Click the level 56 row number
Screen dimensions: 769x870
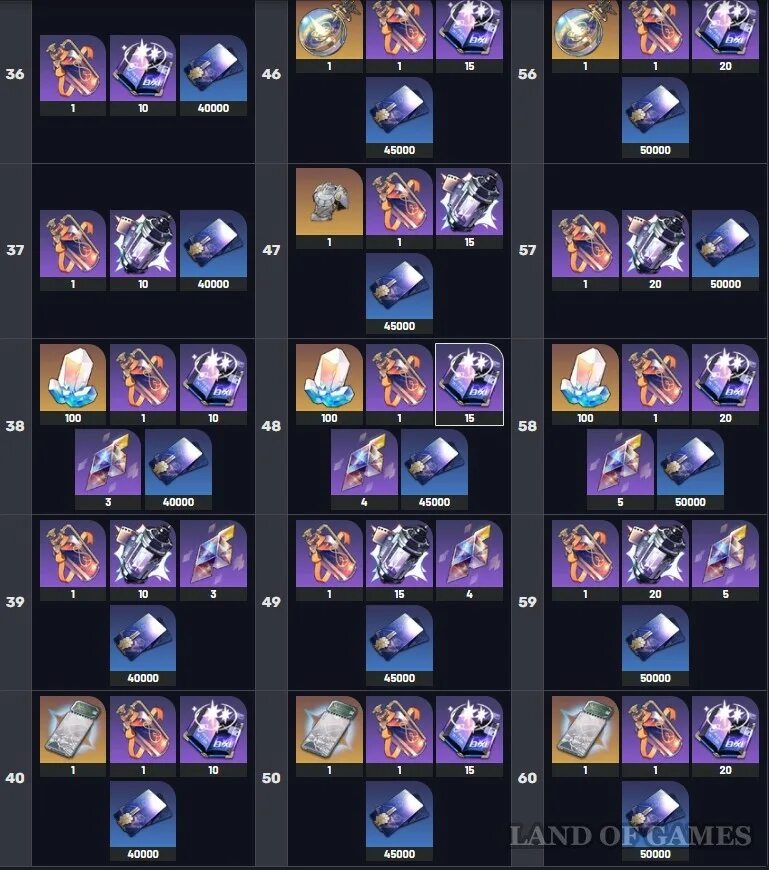pyautogui.click(x=527, y=74)
